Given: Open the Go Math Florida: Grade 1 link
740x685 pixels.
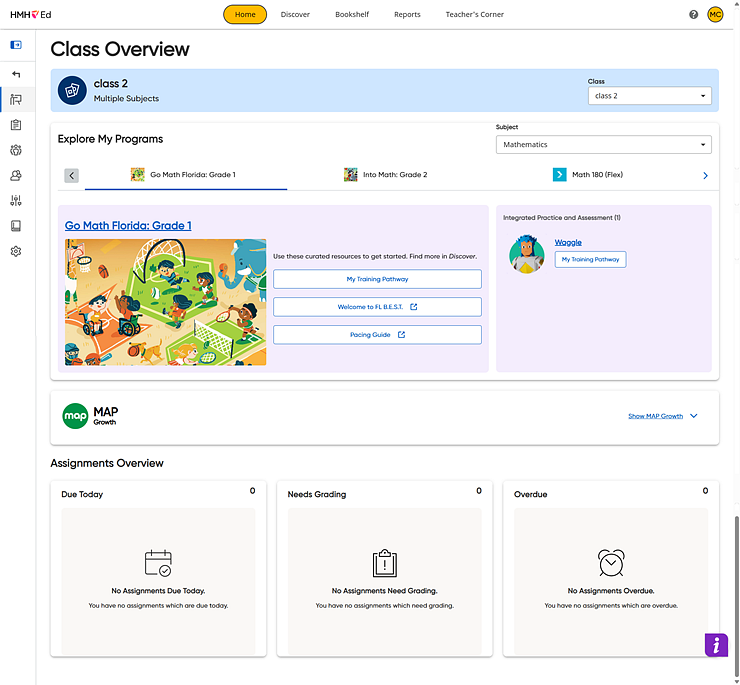Looking at the screenshot, I should click(x=128, y=226).
